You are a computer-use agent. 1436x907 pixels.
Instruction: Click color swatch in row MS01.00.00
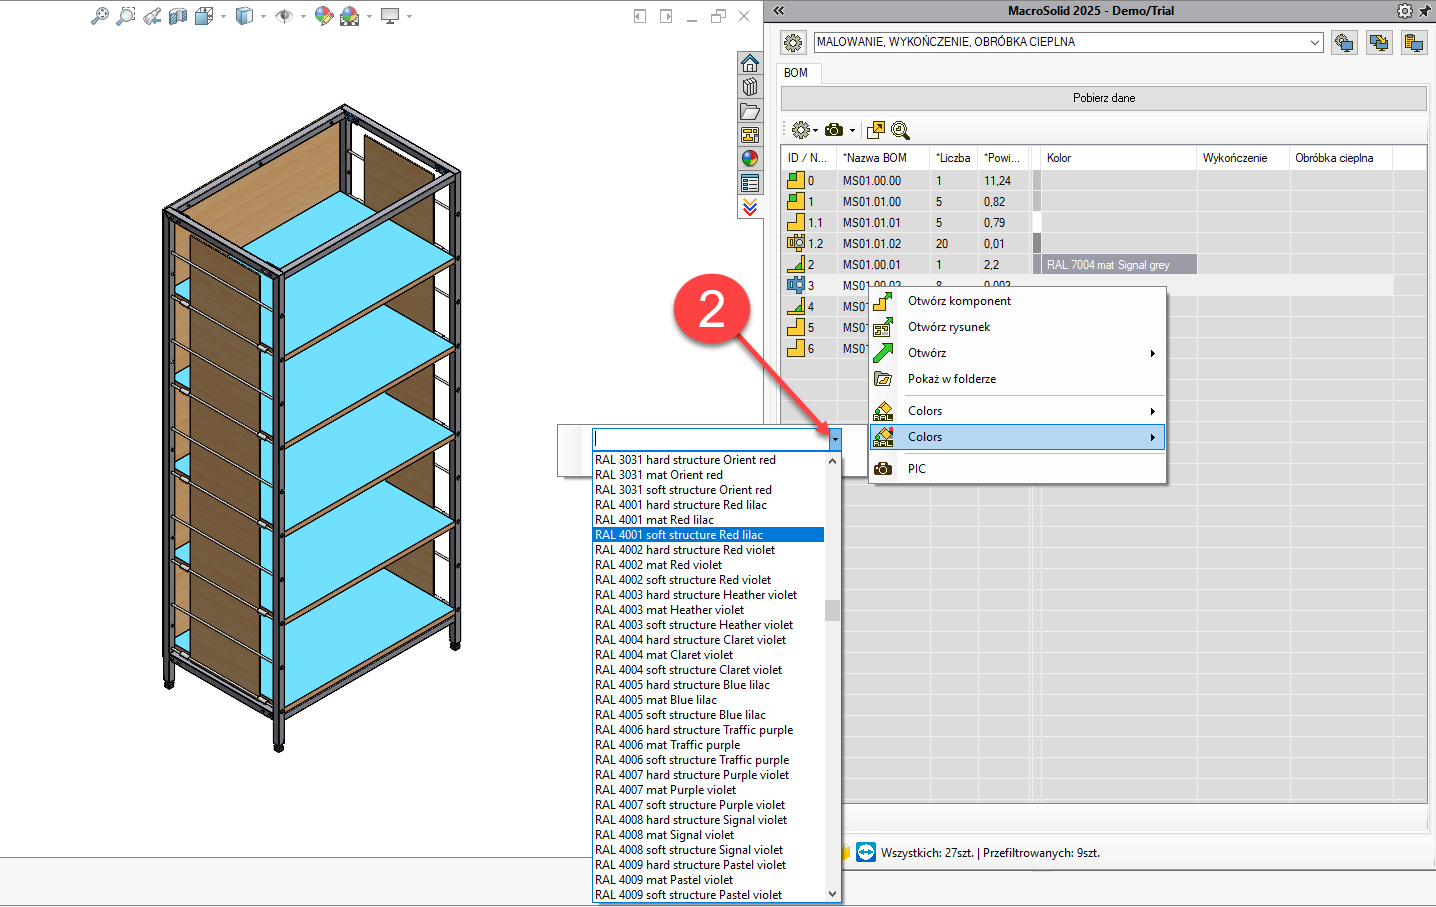pos(1037,180)
